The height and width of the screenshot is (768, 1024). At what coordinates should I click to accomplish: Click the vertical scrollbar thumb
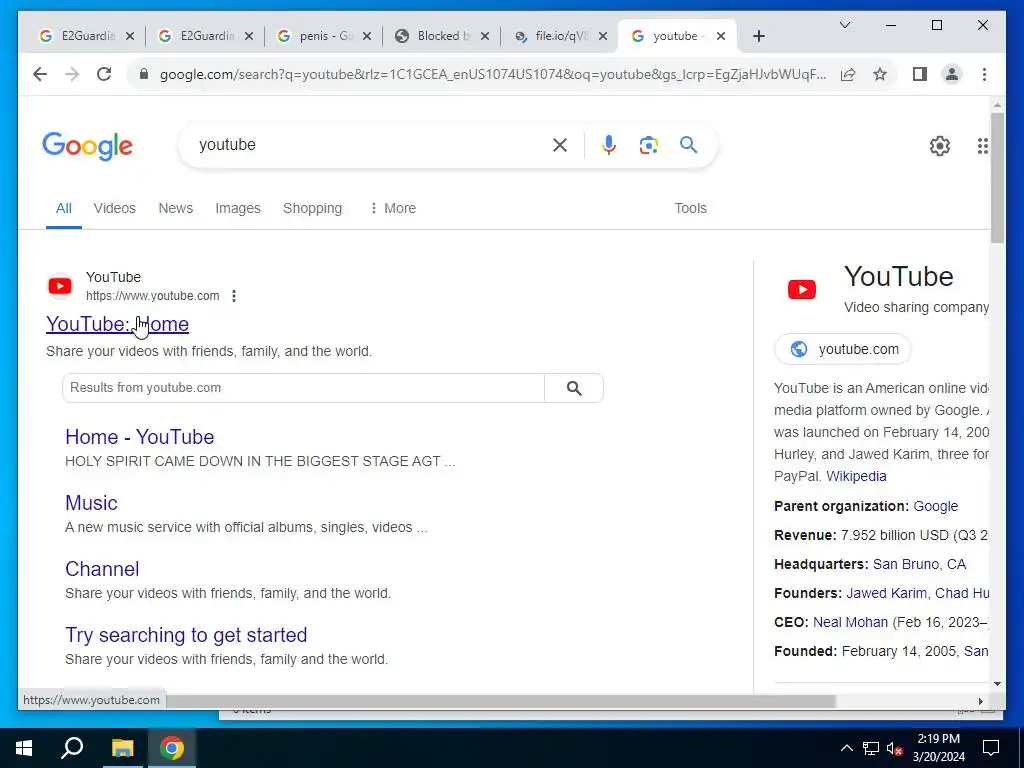coord(997,178)
